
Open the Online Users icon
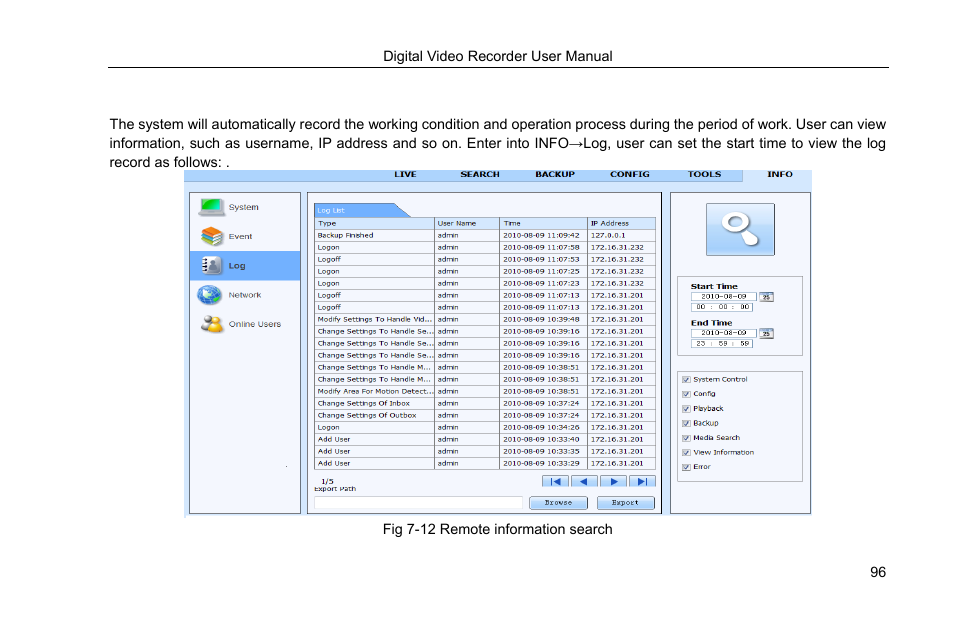coord(211,324)
